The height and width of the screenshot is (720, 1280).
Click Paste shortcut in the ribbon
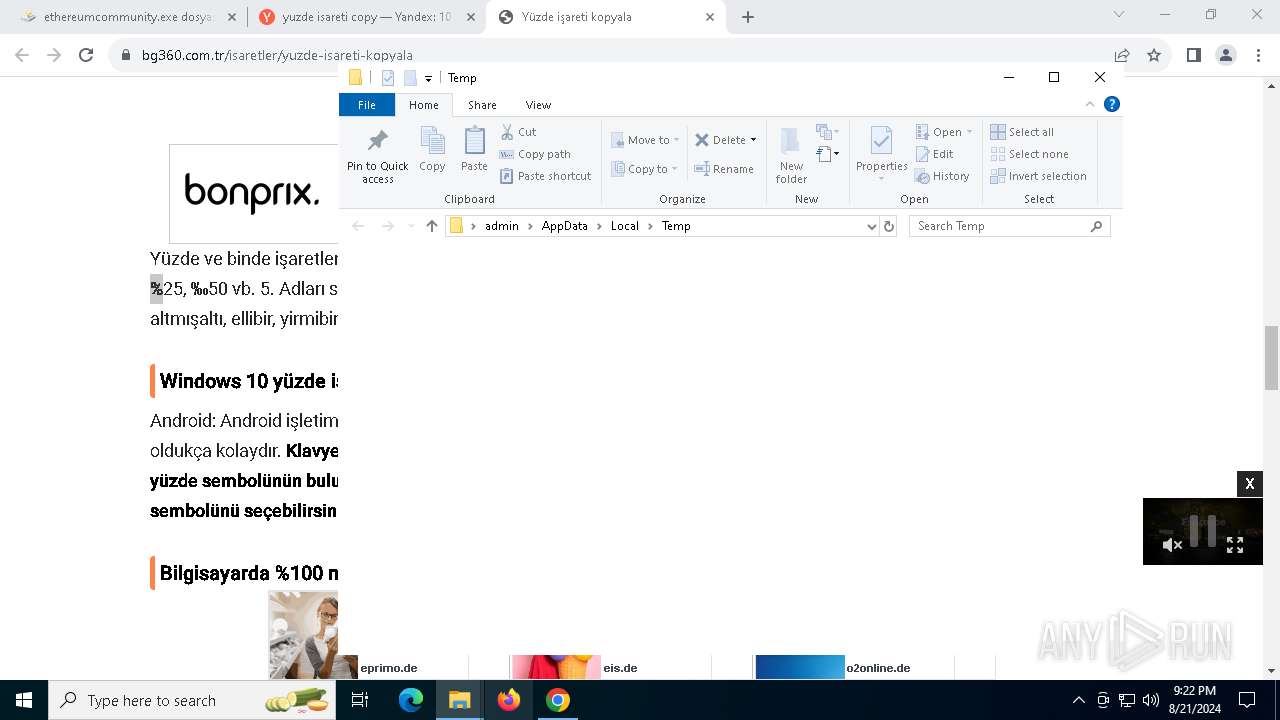[545, 176]
